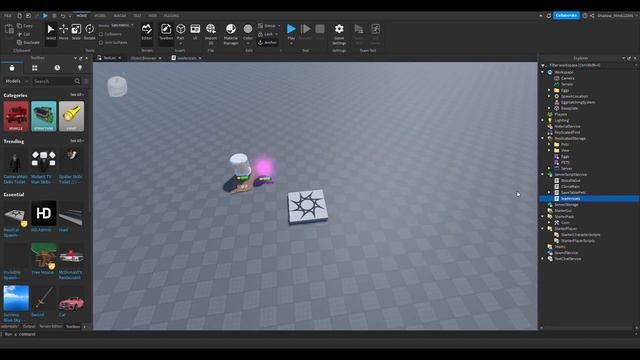Open Models category dropdown in Toolbox
Image resolution: width=640 pixels, height=360 pixels.
point(16,81)
